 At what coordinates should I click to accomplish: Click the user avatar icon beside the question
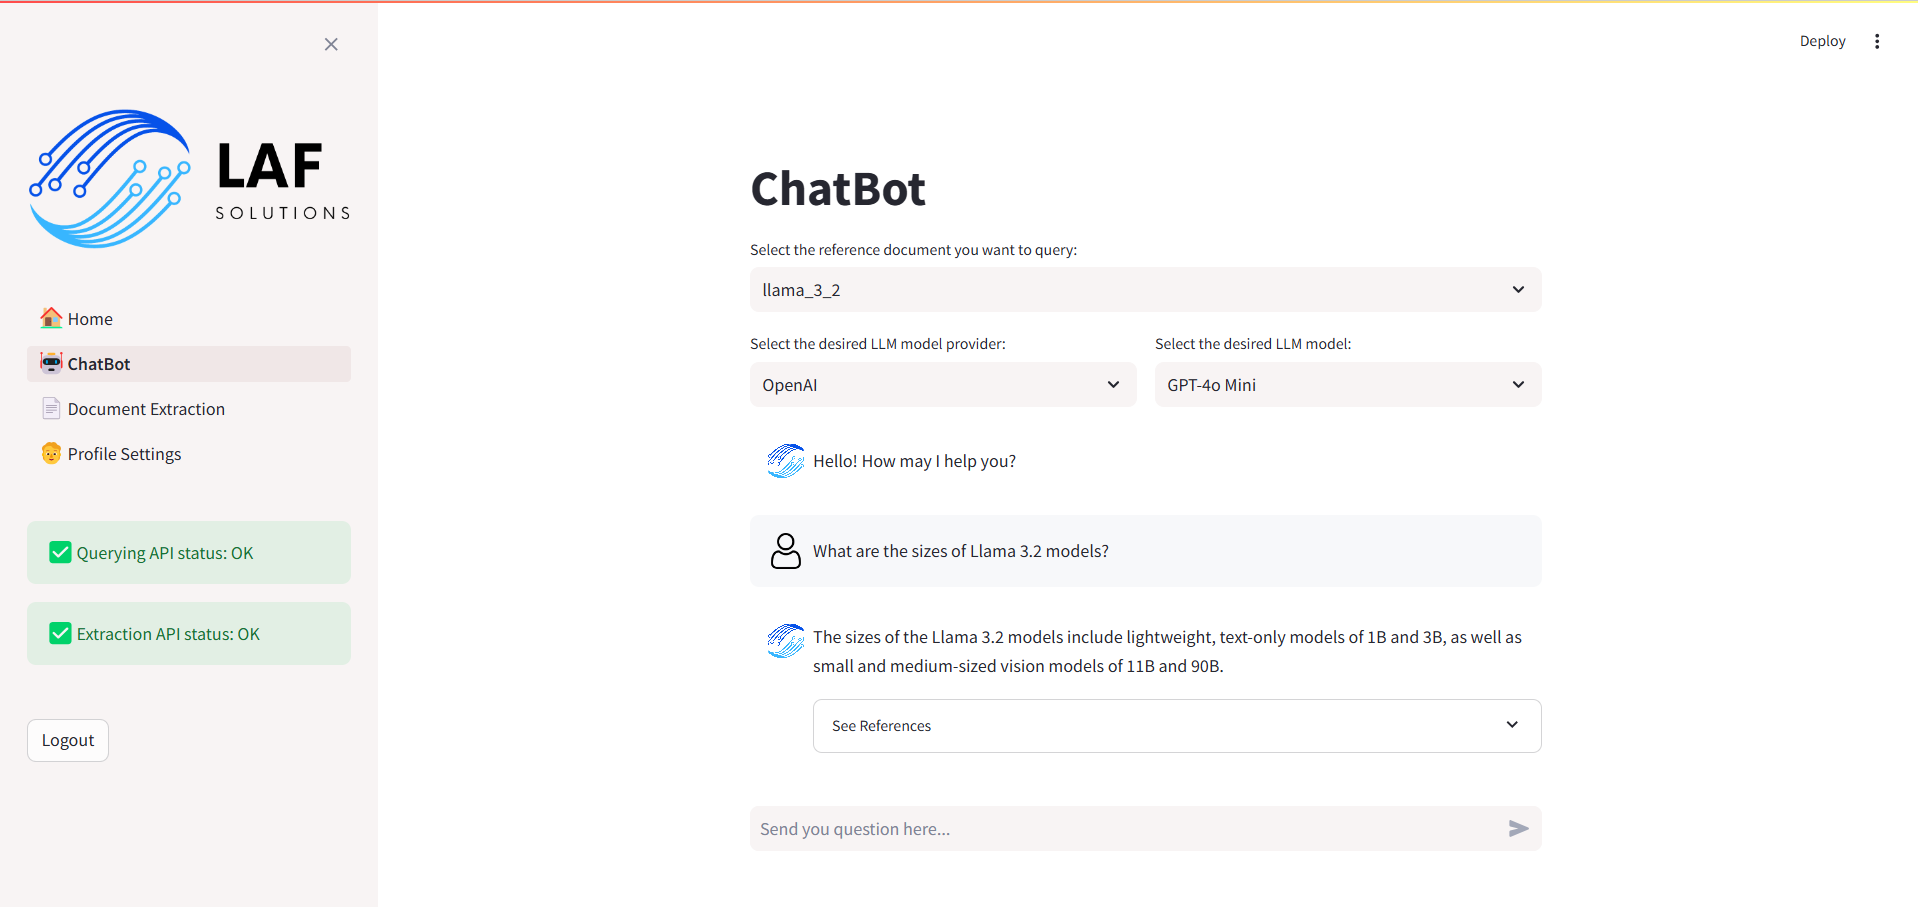point(786,551)
